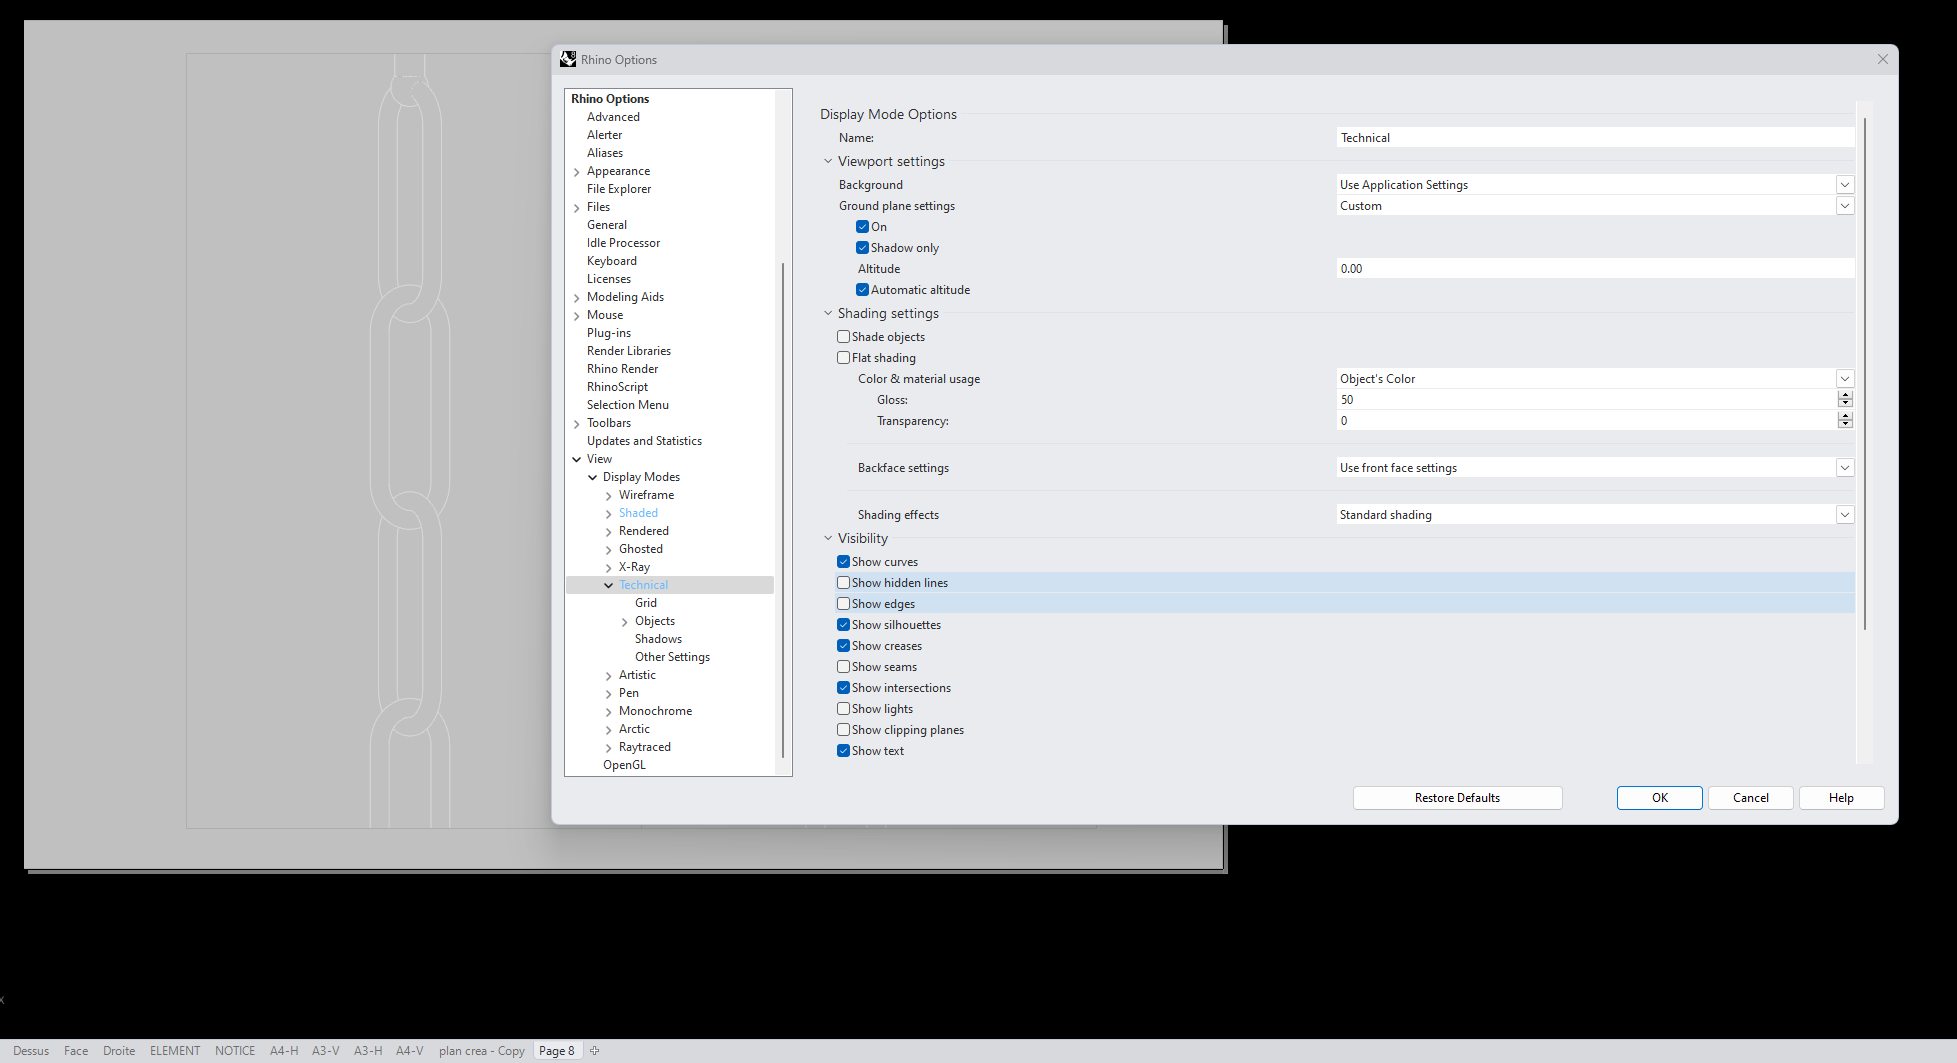Select the Page 8 tab
This screenshot has width=1957, height=1063.
tap(557, 1051)
